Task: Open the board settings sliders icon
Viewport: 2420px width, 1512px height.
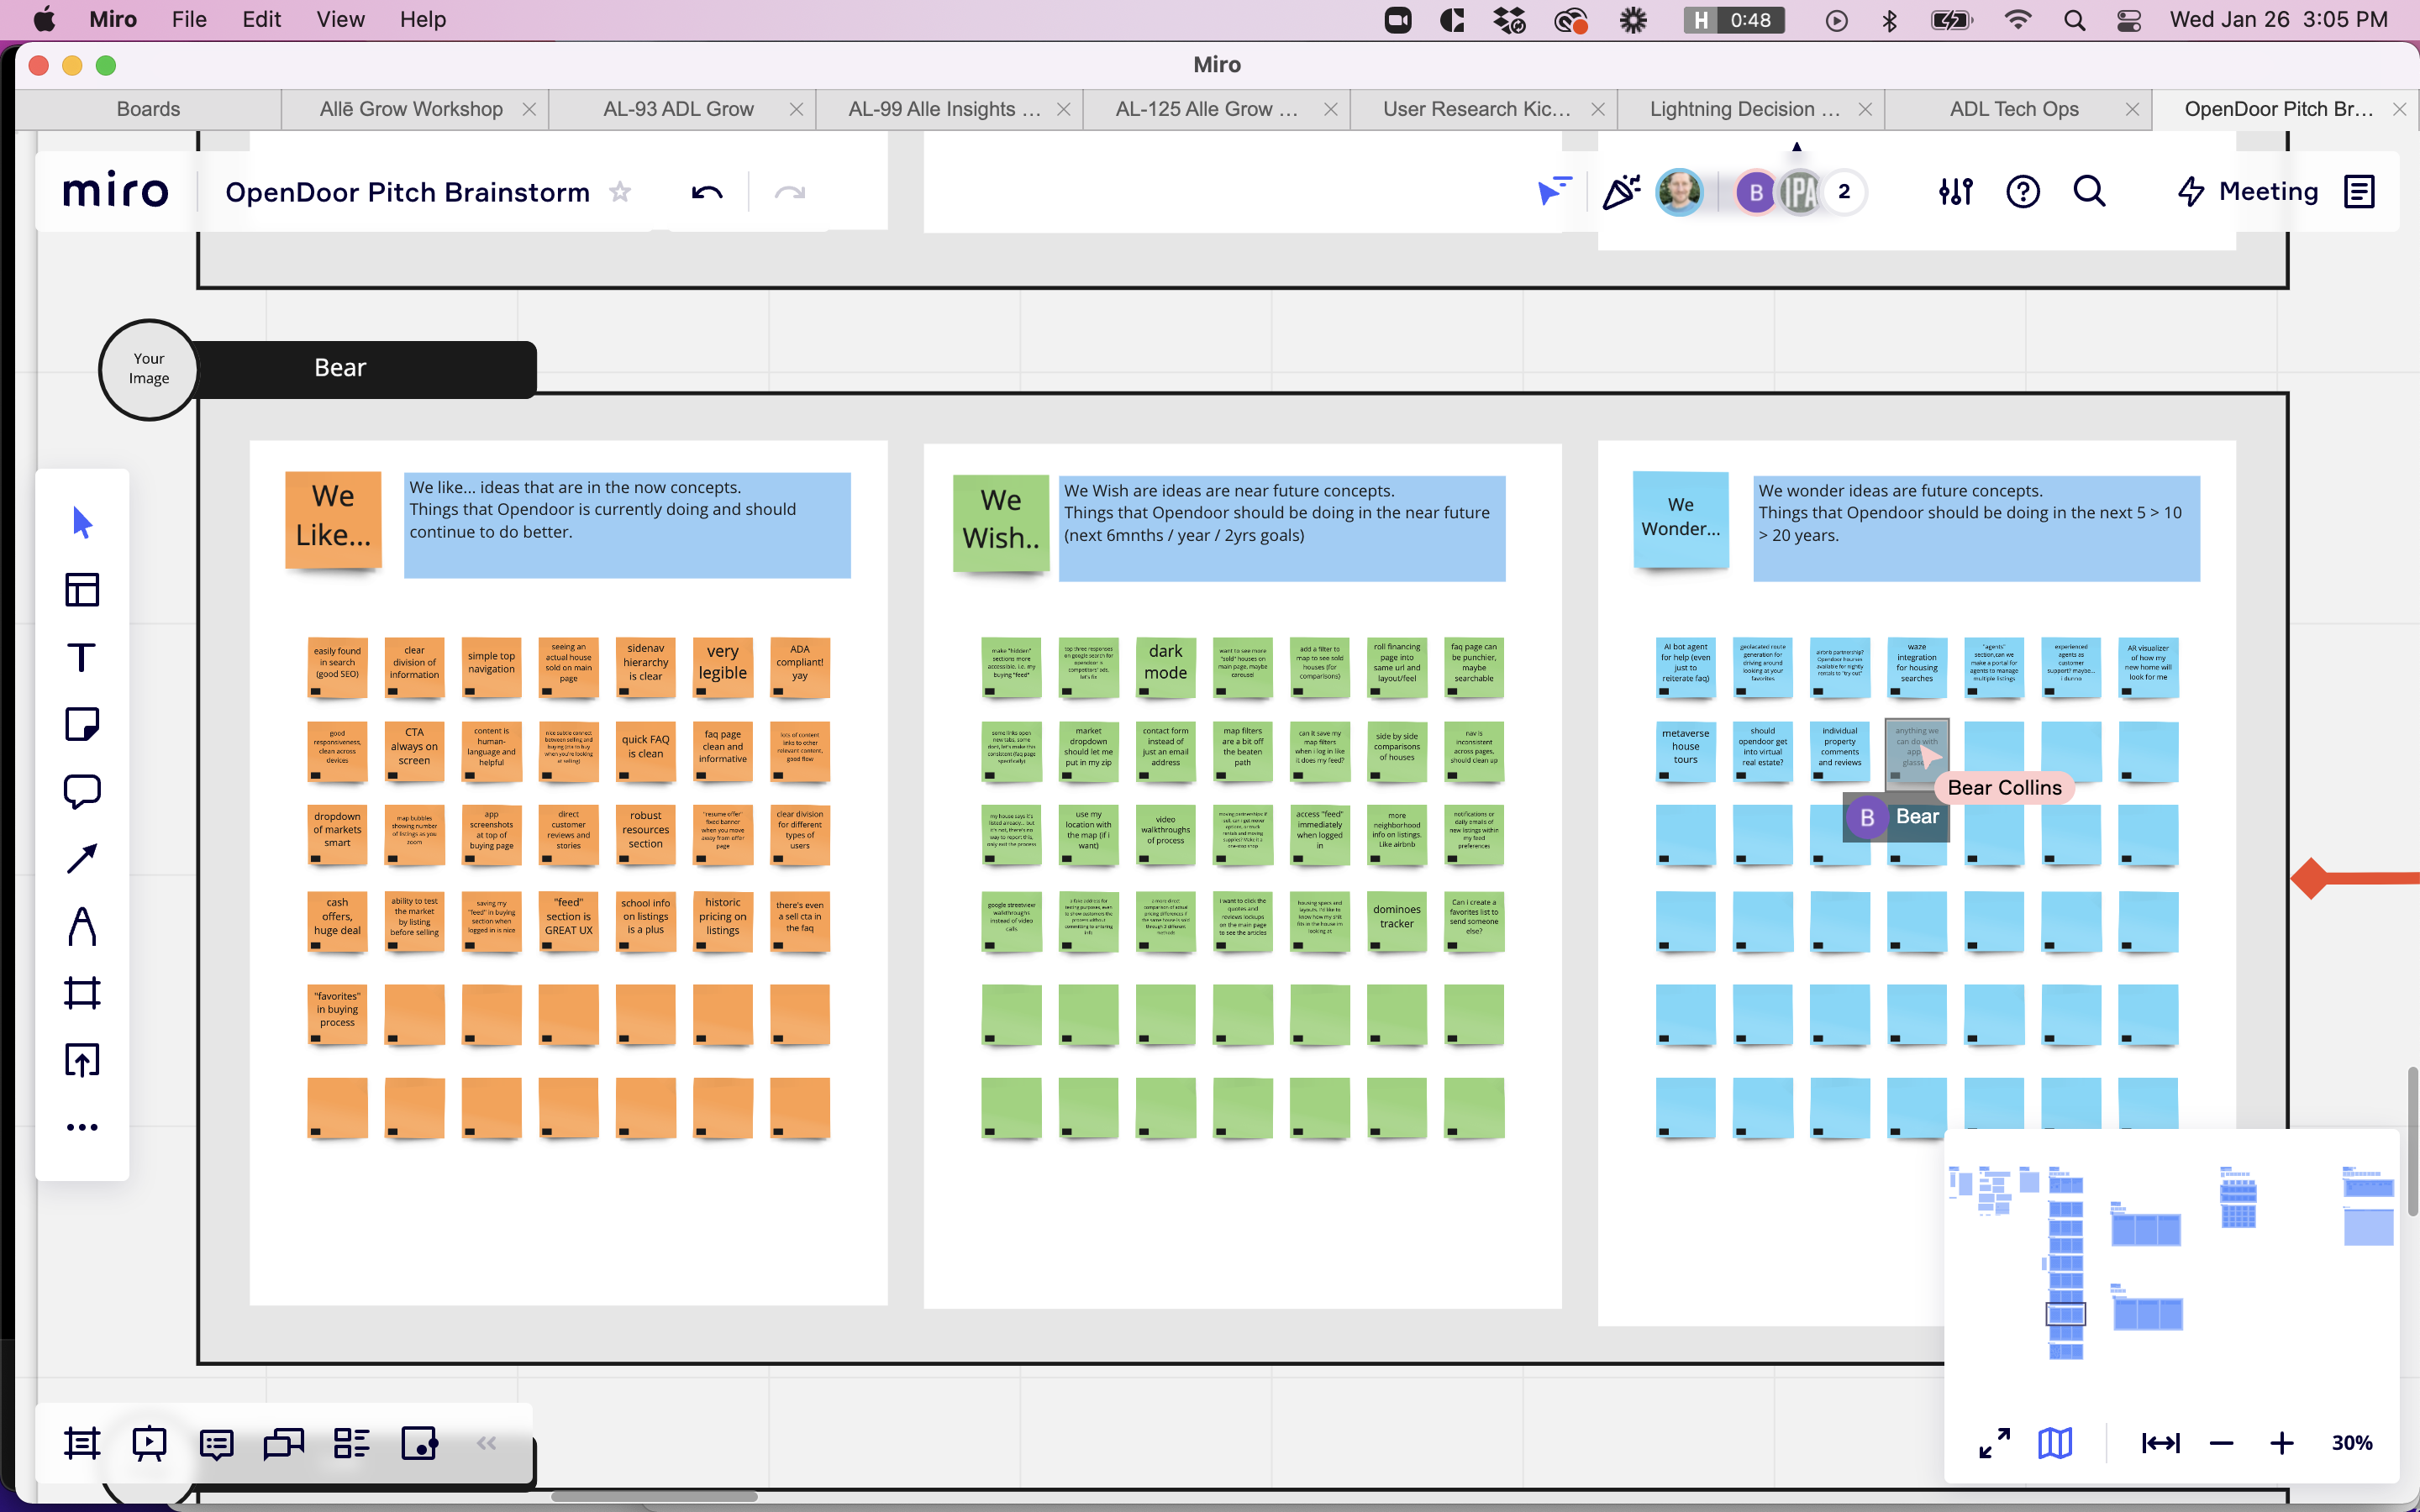Action: [1955, 191]
